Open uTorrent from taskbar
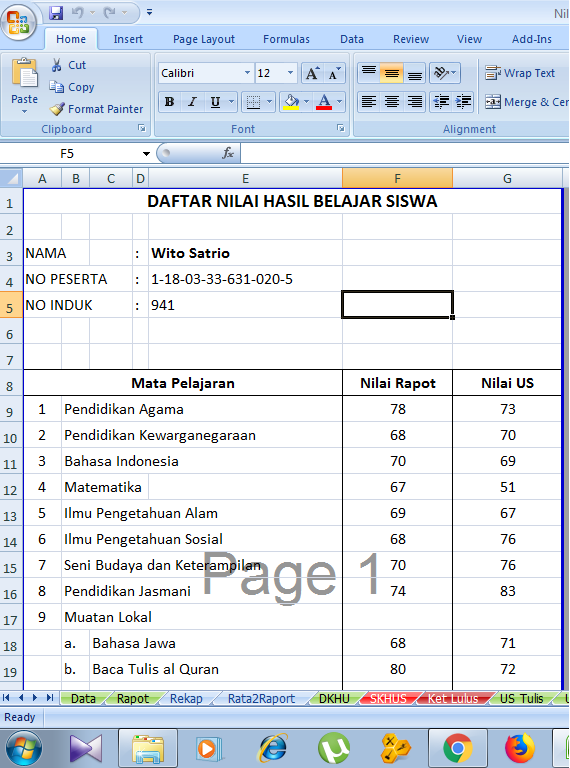The width and height of the screenshot is (570, 768). pyautogui.click(x=333, y=748)
